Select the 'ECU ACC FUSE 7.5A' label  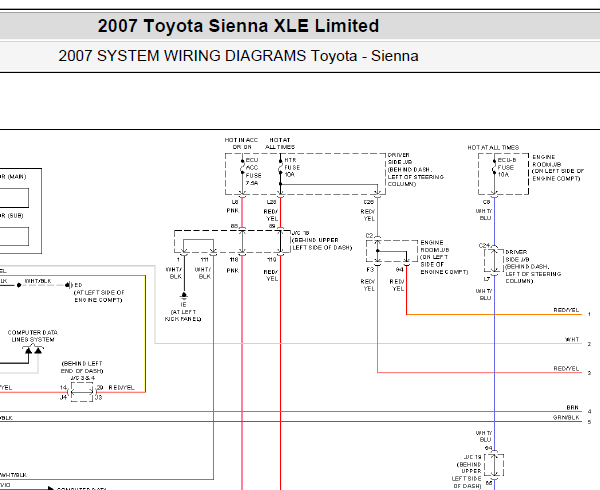[x=253, y=171]
